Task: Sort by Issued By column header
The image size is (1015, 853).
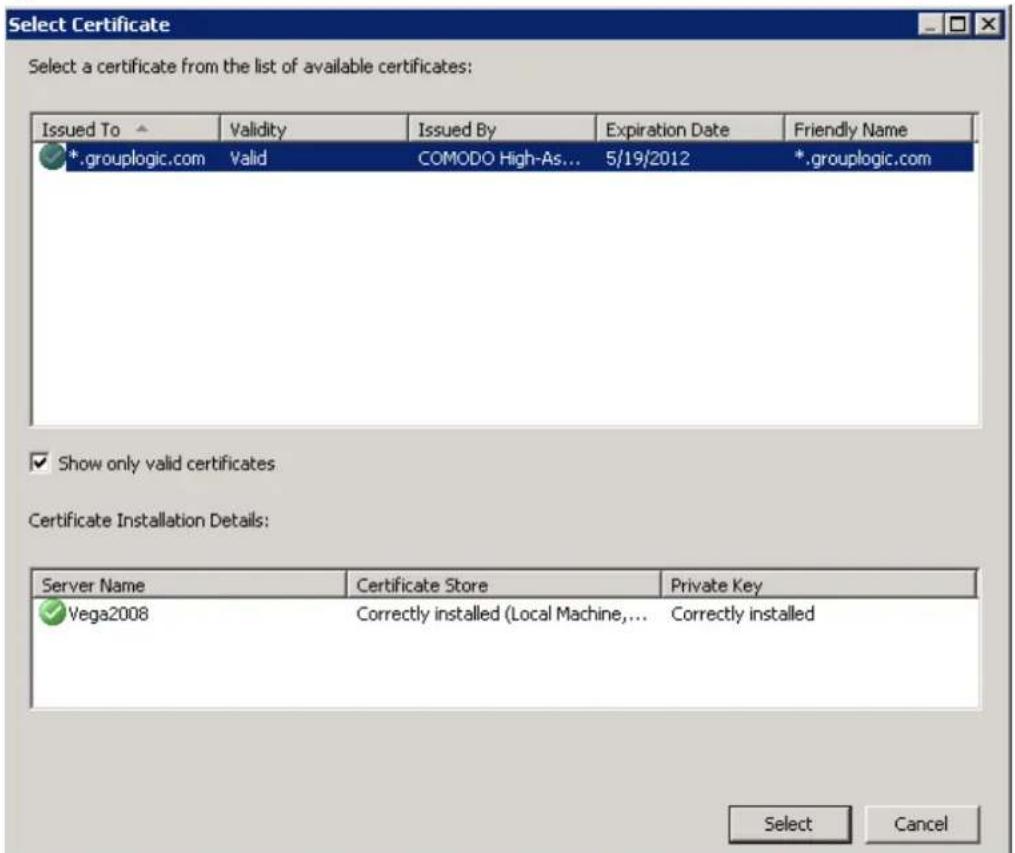Action: [x=502, y=129]
